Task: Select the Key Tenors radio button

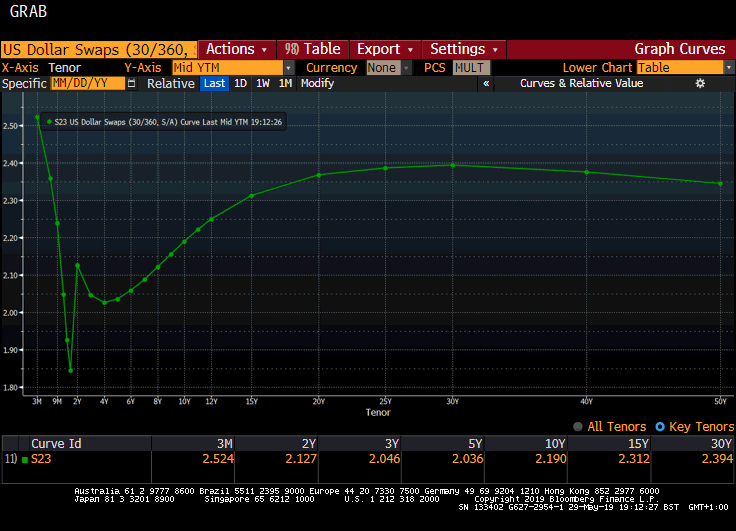Action: [659, 427]
